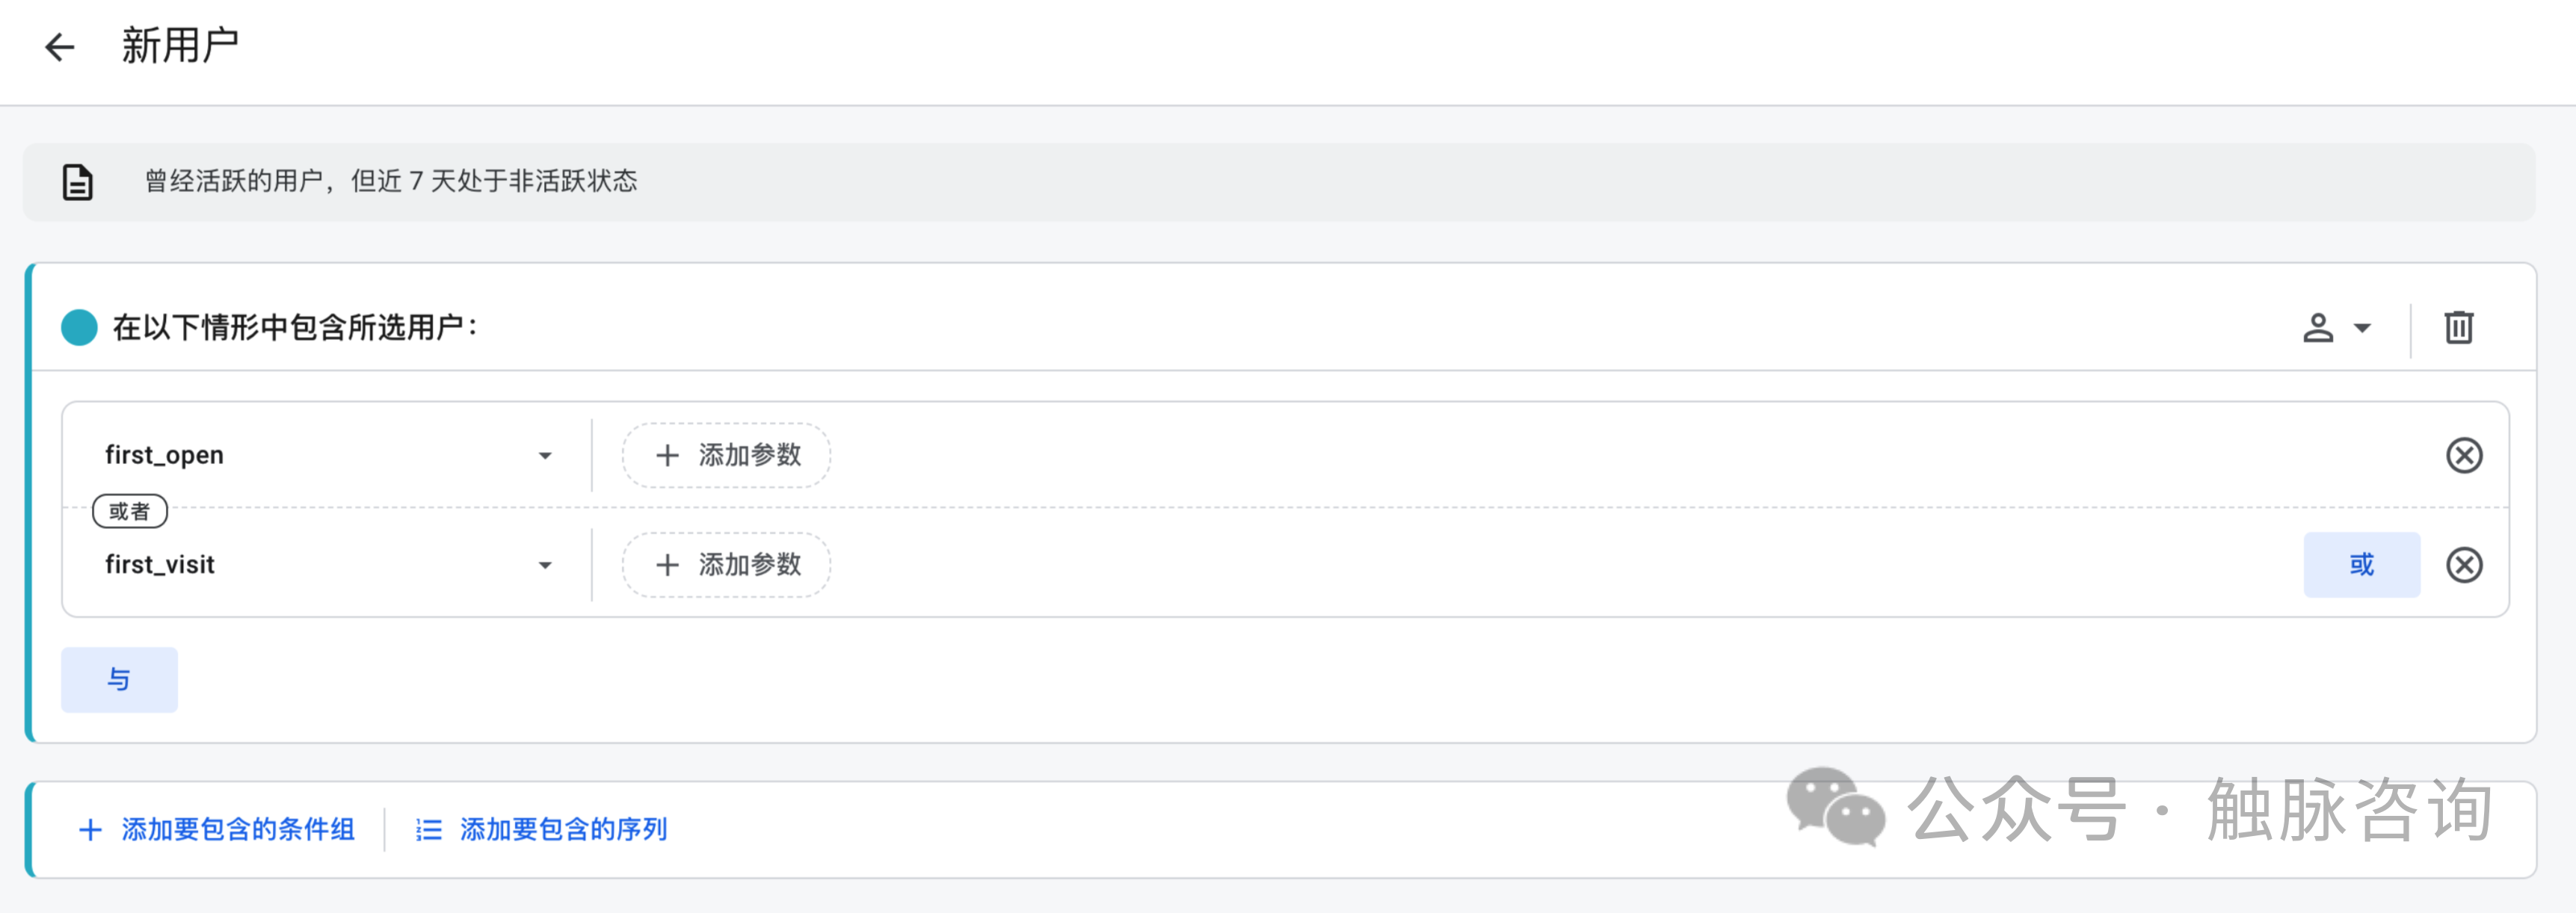This screenshot has width=2576, height=913.
Task: Click 添加要包含的条件组 link
Action: pyautogui.click(x=238, y=830)
